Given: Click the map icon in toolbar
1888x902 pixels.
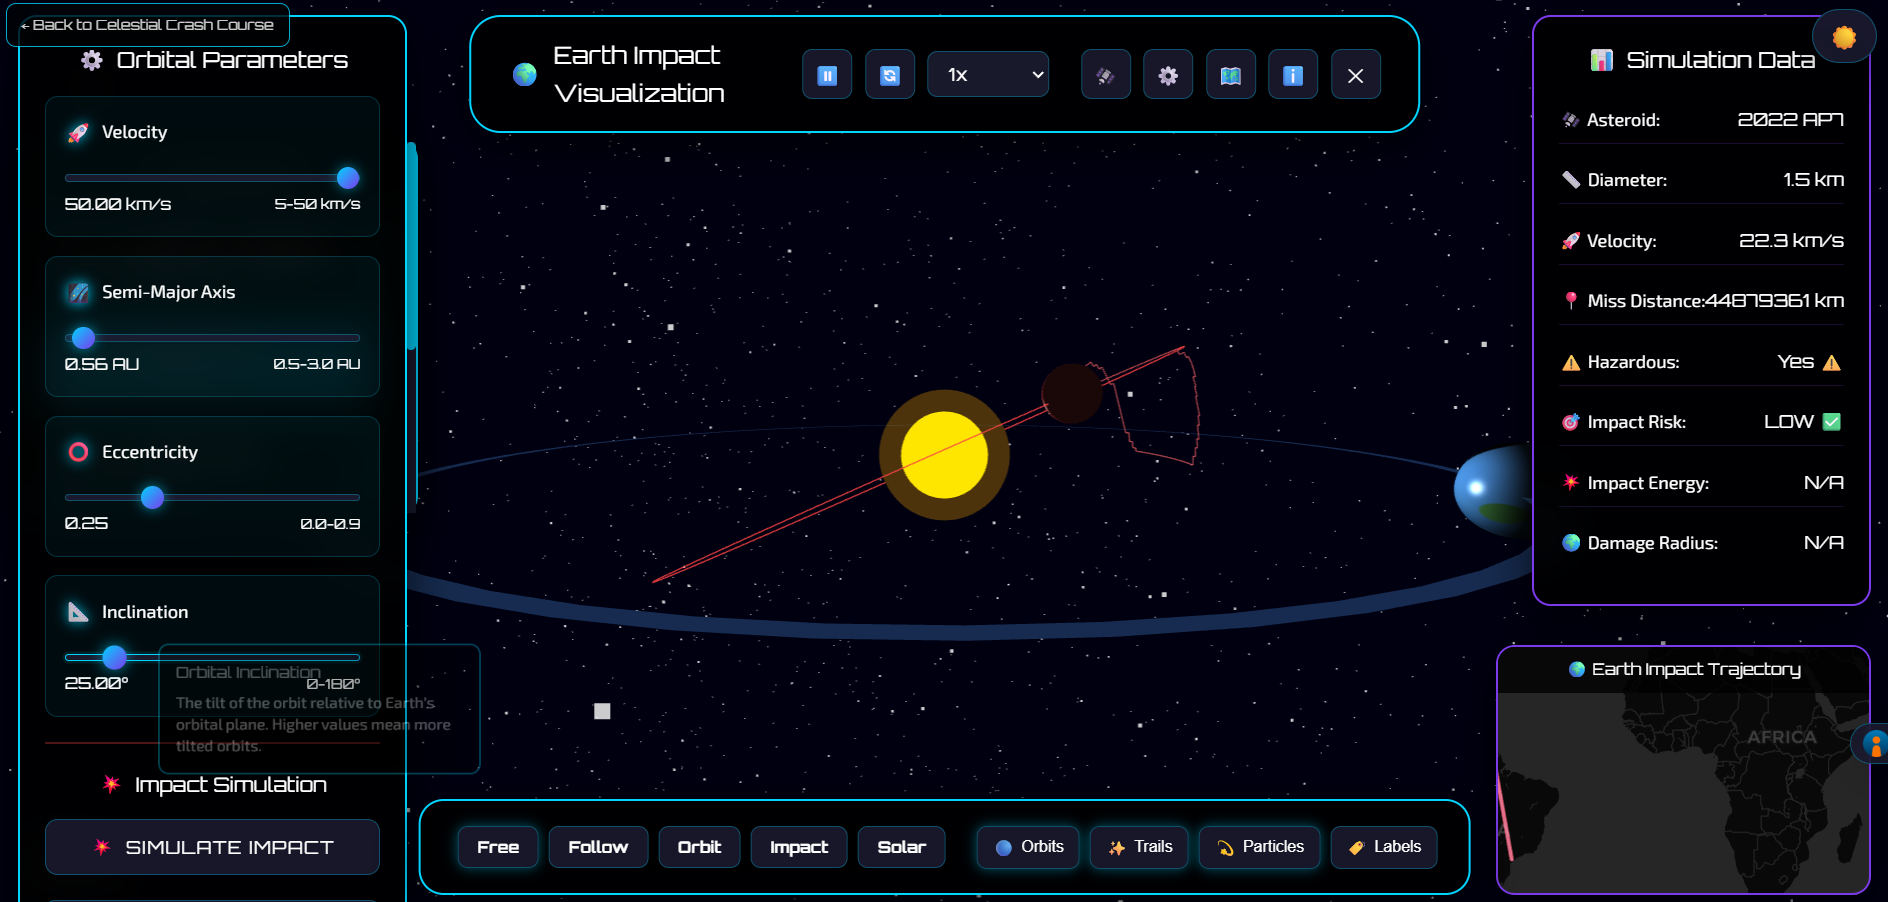Looking at the screenshot, I should click(1231, 75).
